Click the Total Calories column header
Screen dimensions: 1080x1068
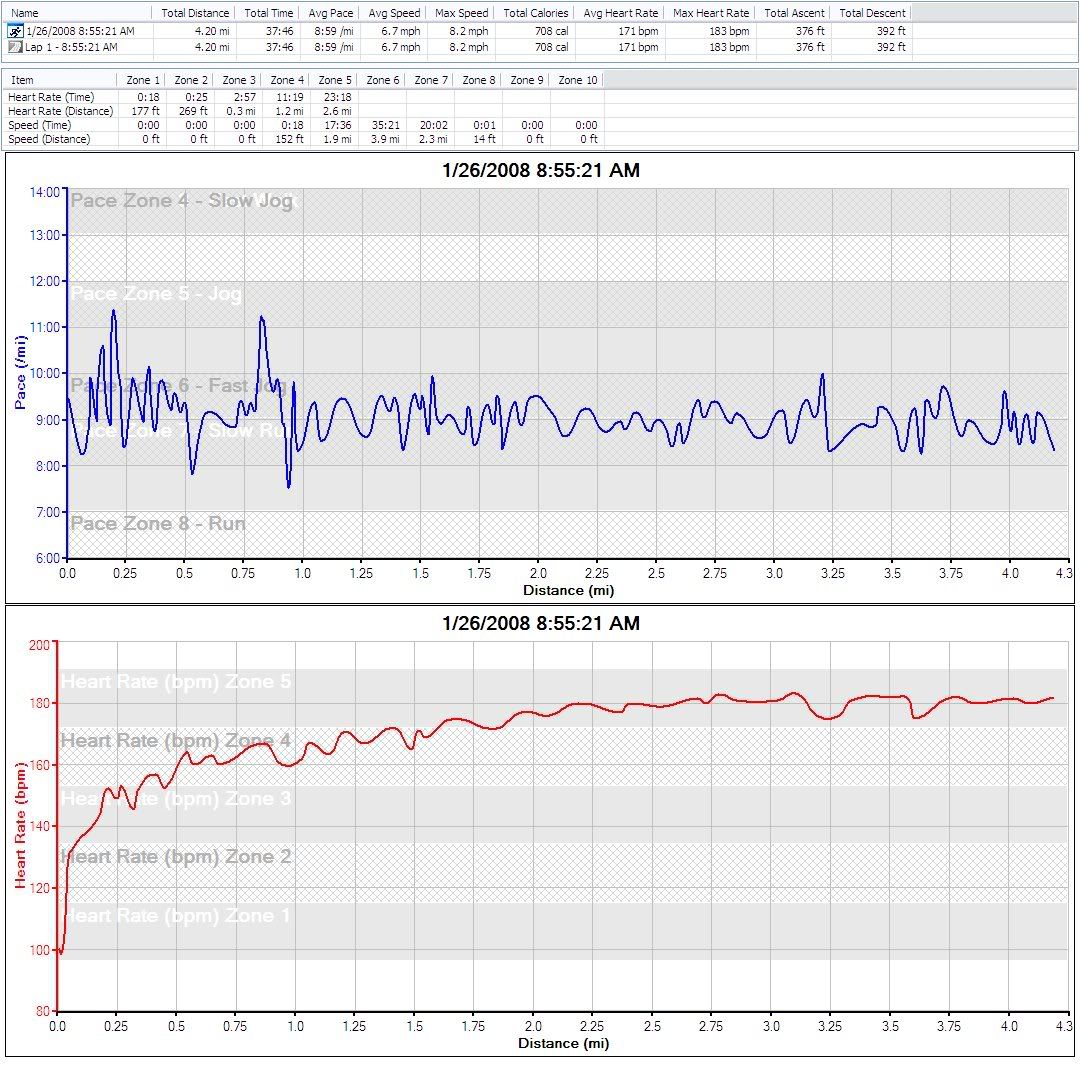click(535, 13)
